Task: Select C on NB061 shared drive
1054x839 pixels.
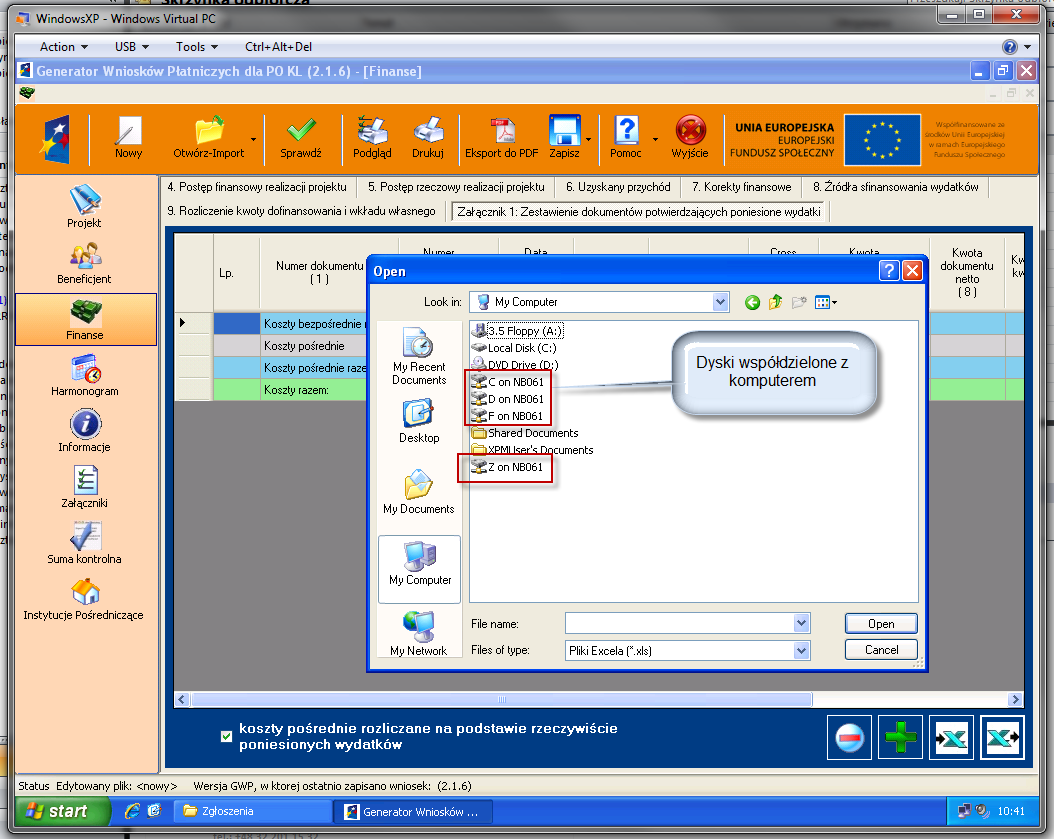Action: click(508, 382)
